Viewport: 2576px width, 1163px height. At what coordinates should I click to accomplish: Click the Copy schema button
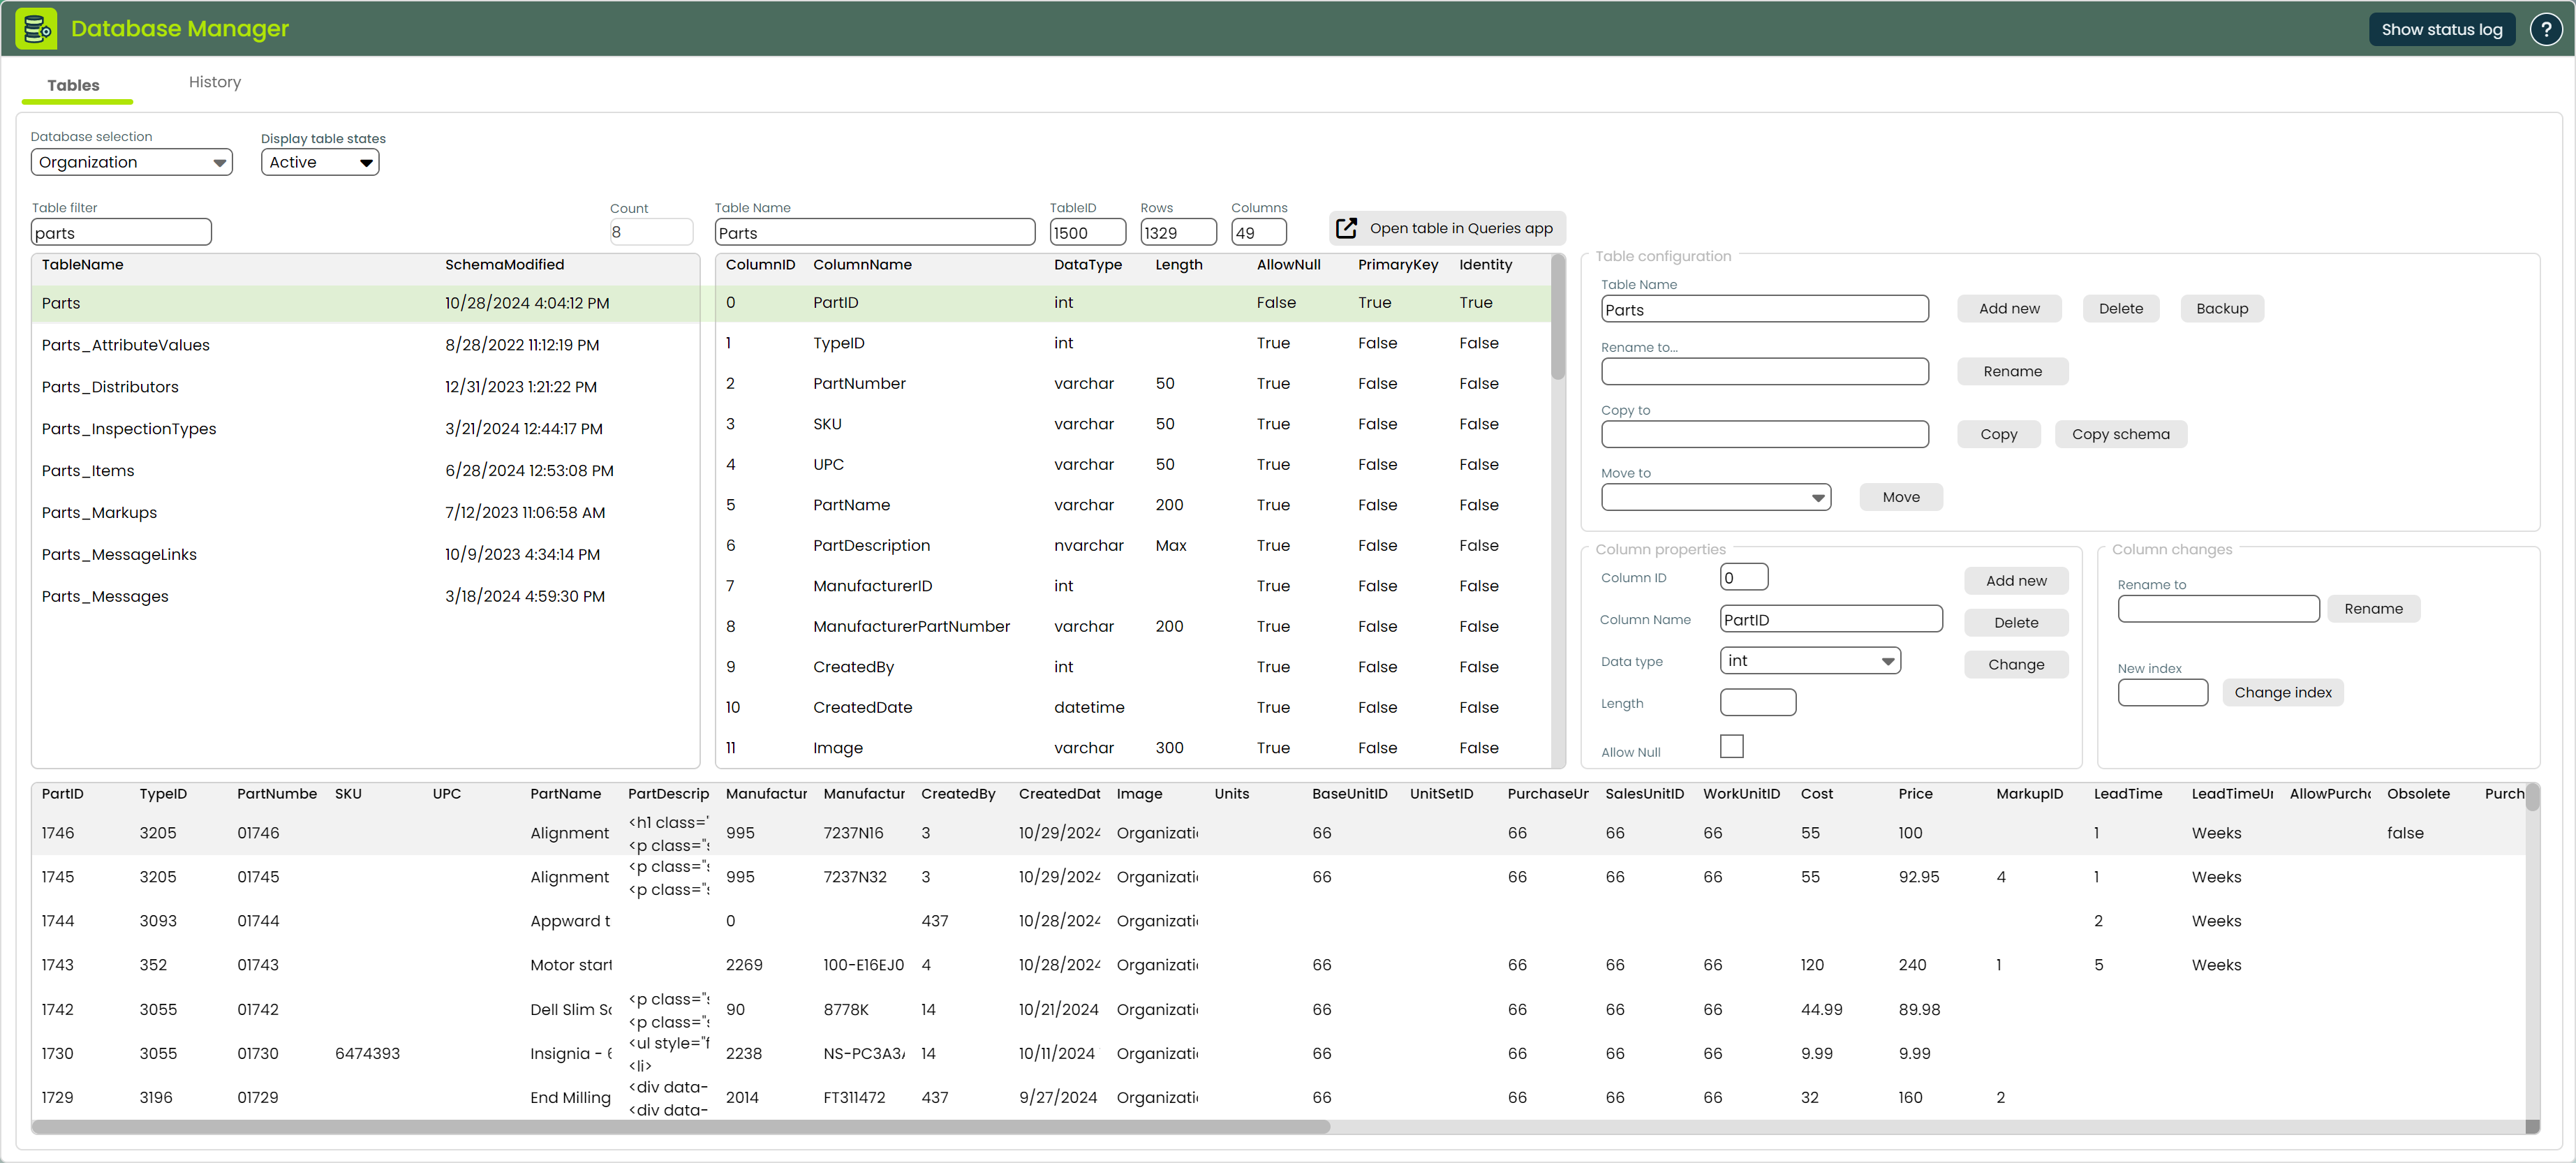(2120, 434)
